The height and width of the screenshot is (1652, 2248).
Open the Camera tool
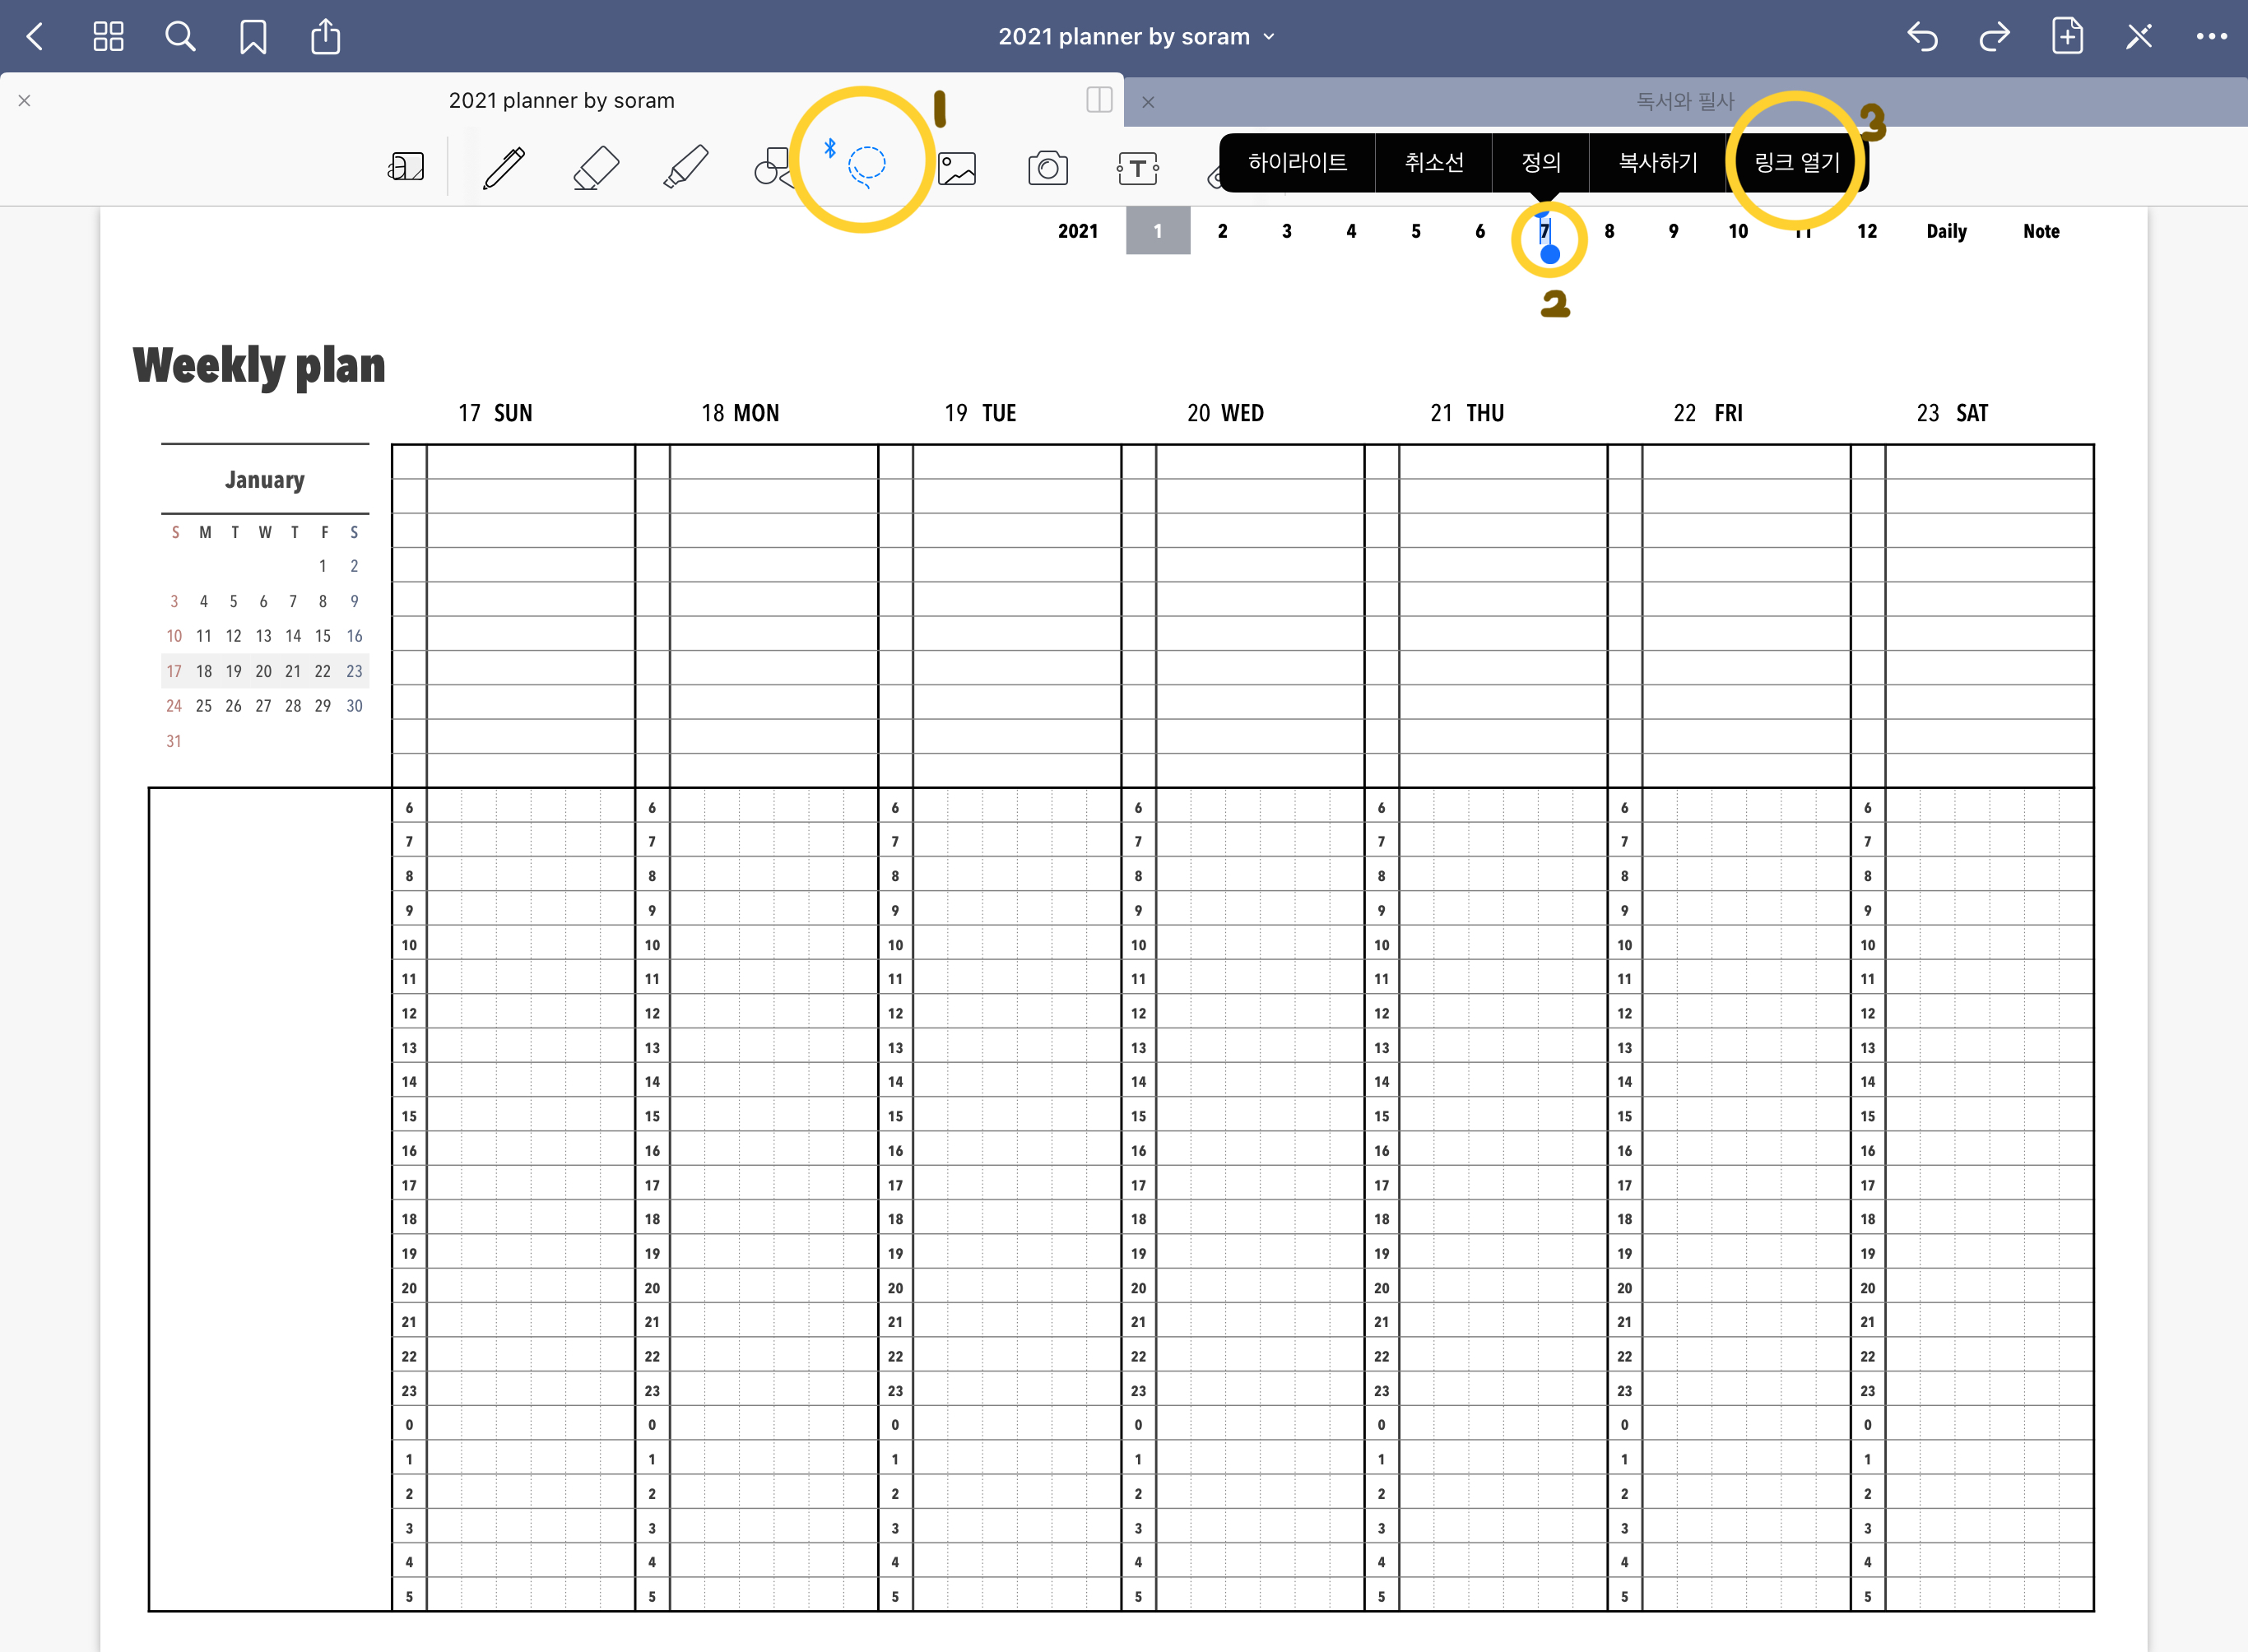tap(1047, 167)
